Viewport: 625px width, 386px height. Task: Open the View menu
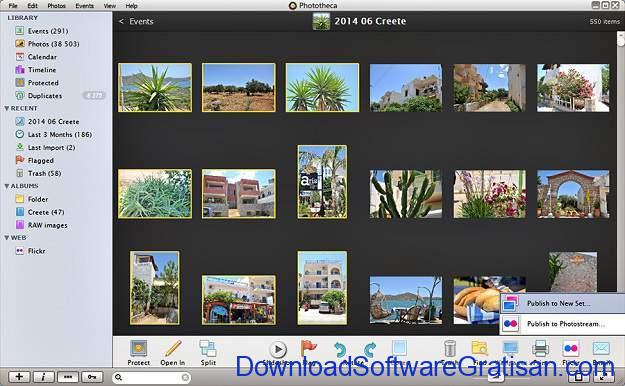tap(110, 6)
